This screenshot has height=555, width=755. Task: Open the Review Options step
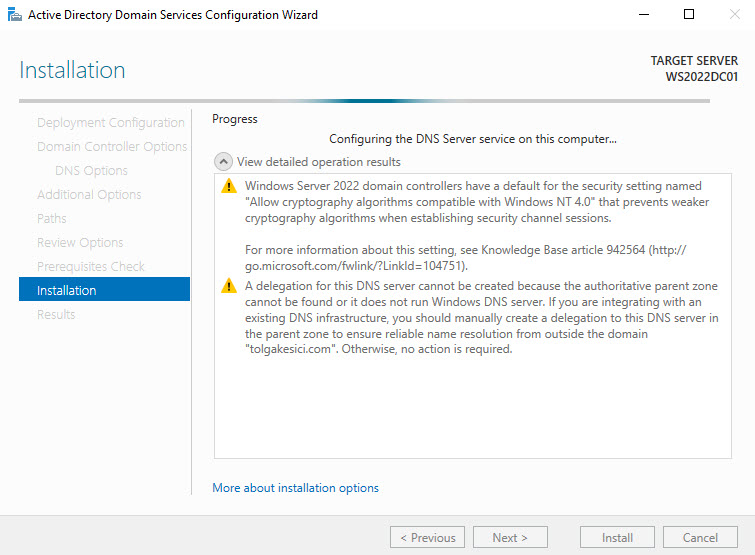80,243
